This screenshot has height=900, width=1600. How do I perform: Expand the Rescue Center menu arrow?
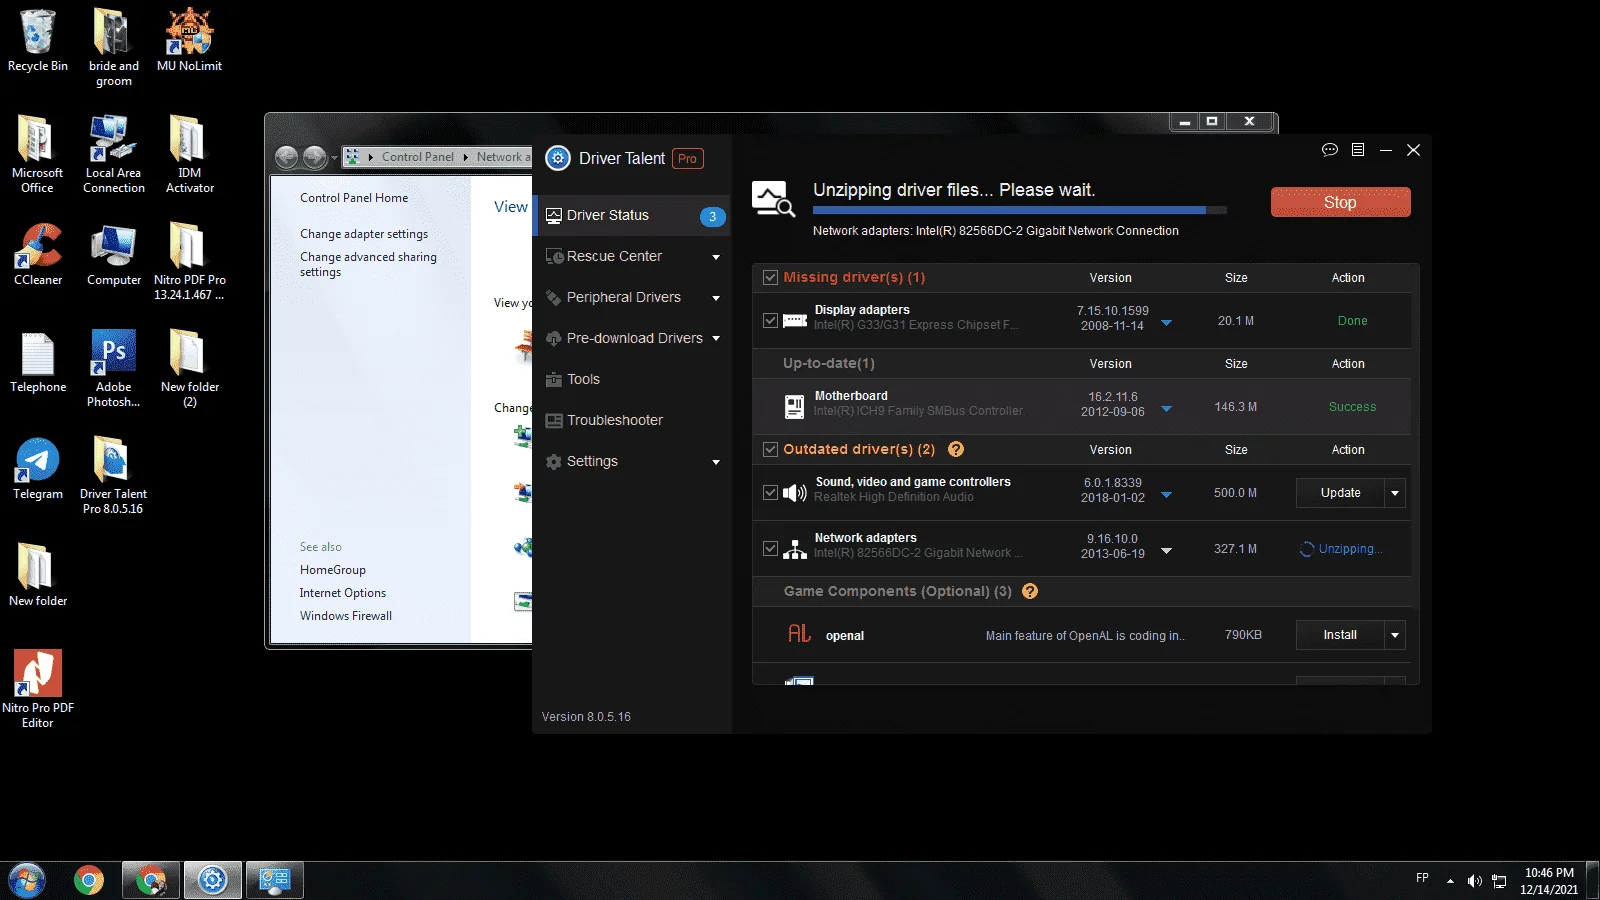click(x=716, y=257)
